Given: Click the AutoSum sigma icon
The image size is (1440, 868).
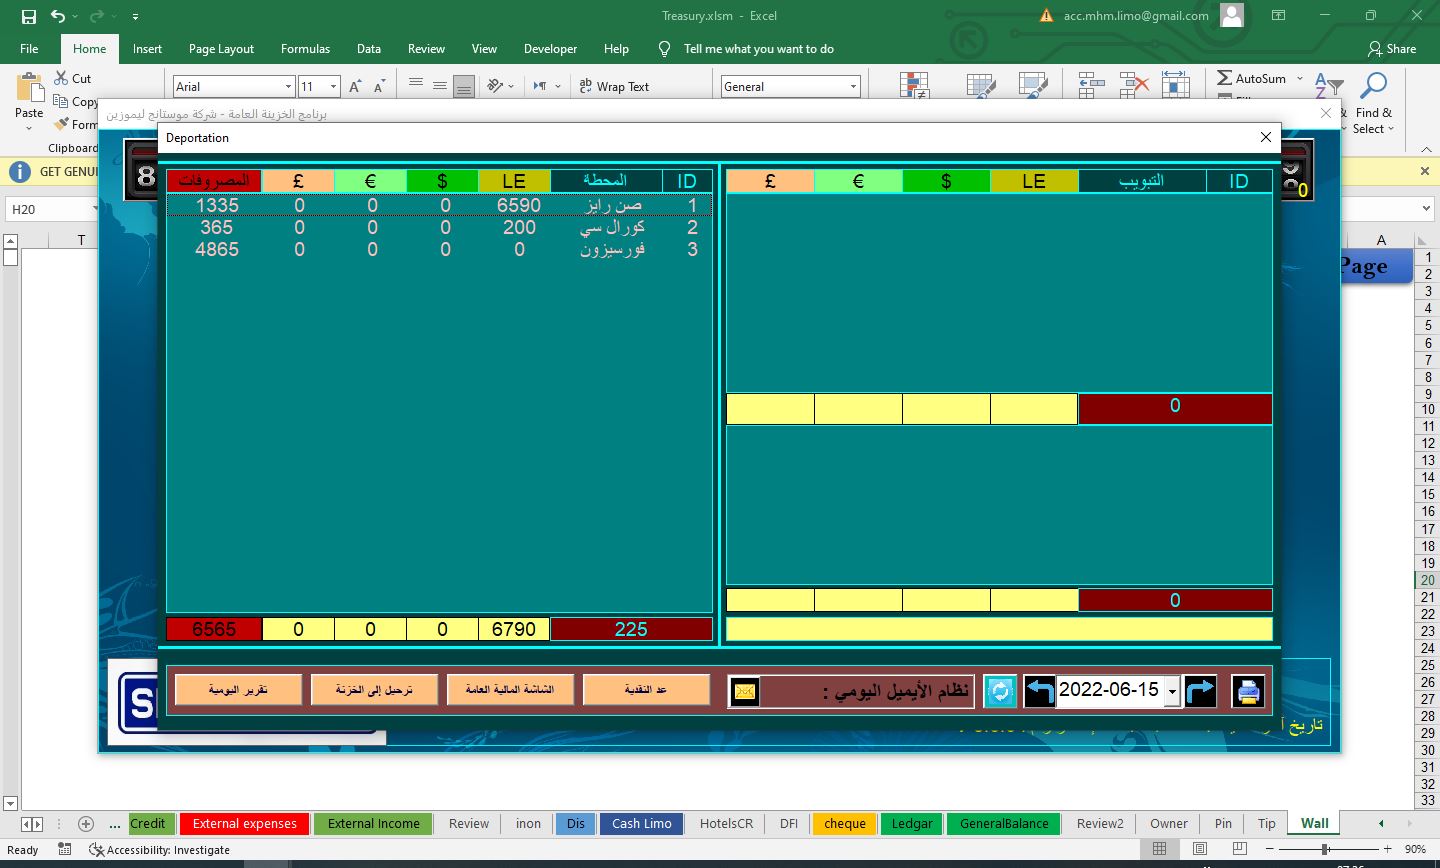Looking at the screenshot, I should pos(1225,78).
